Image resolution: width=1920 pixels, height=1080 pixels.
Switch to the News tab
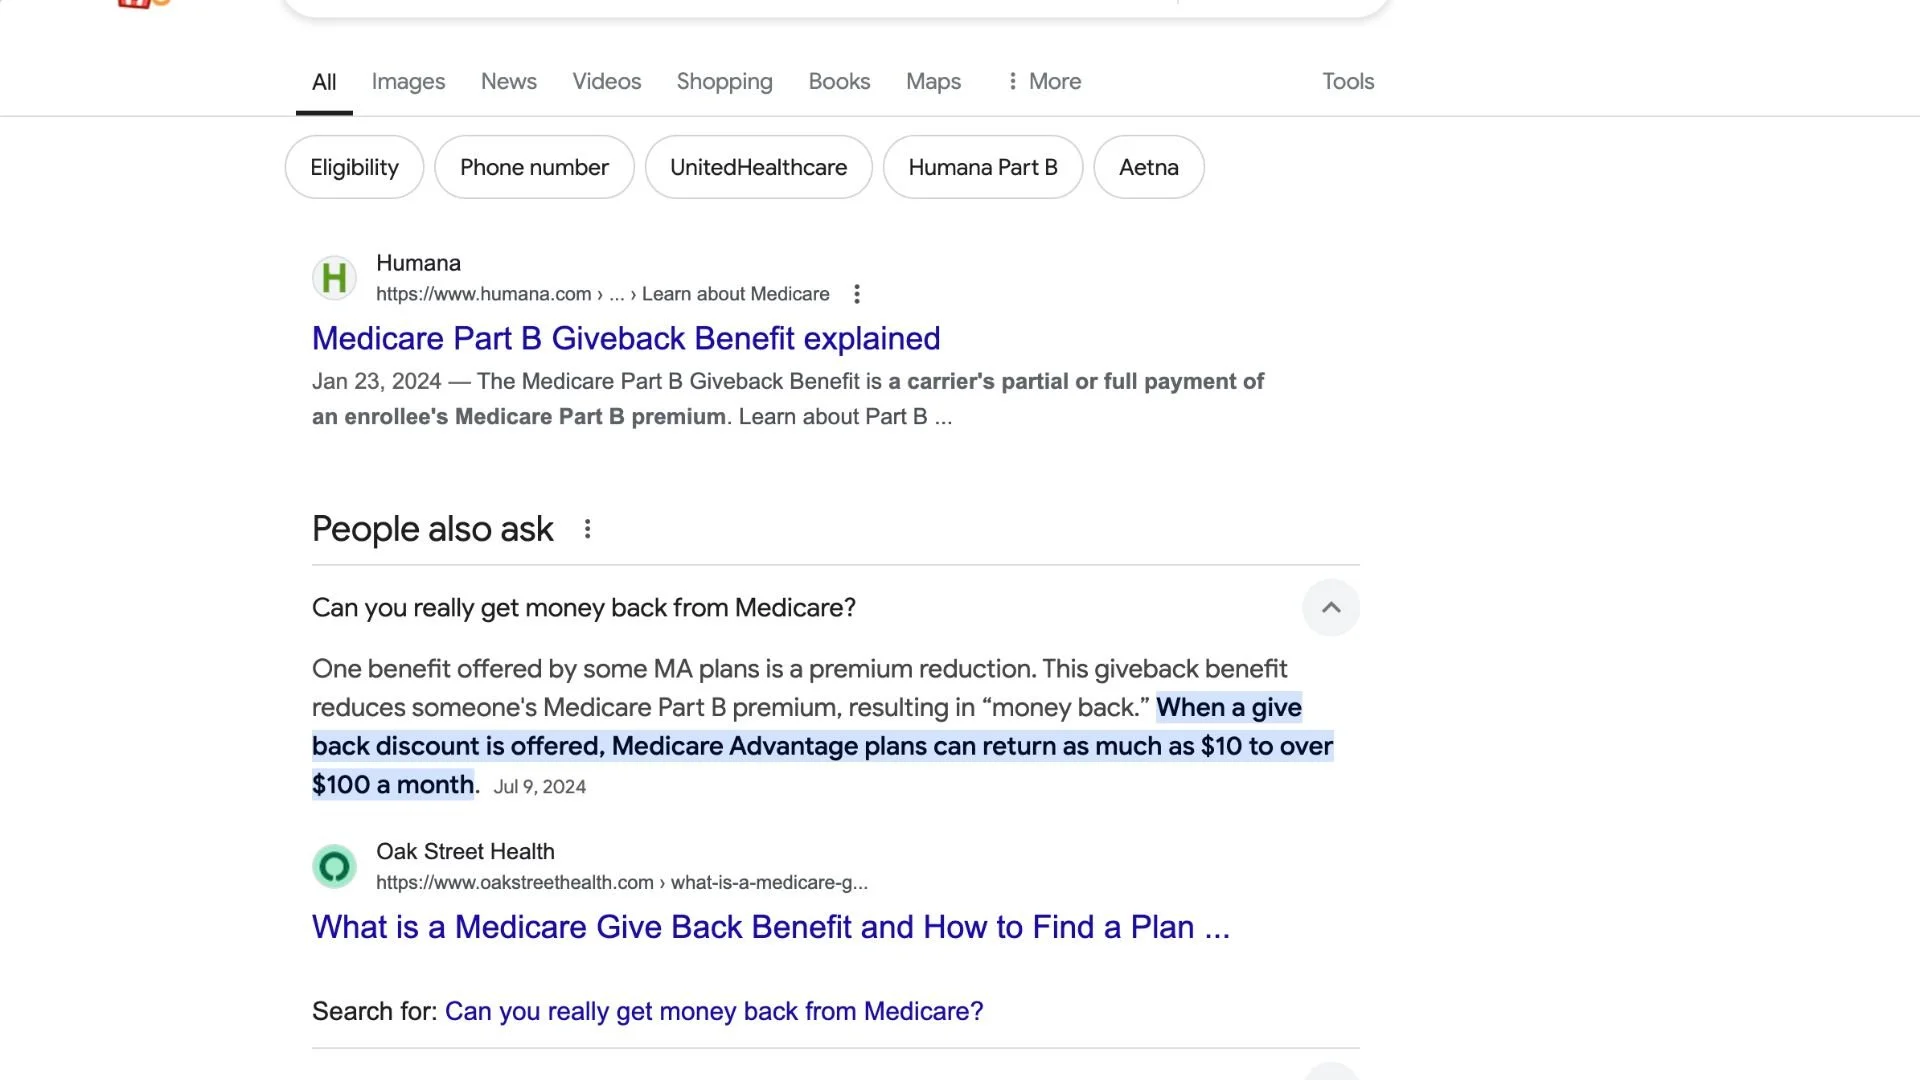509,82
